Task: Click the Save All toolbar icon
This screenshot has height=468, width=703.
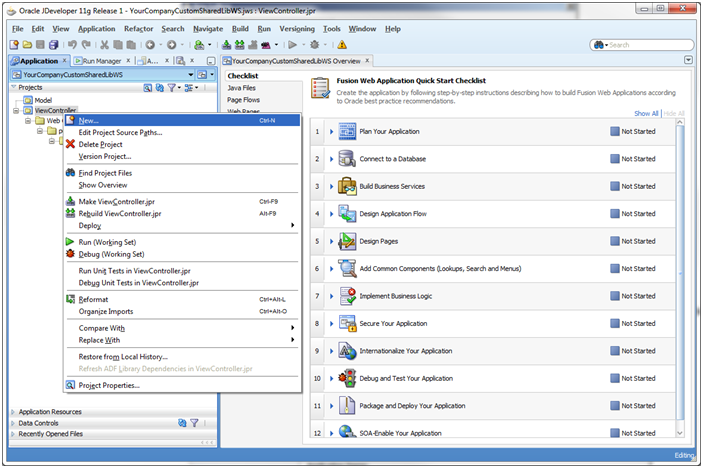Action: [x=53, y=45]
